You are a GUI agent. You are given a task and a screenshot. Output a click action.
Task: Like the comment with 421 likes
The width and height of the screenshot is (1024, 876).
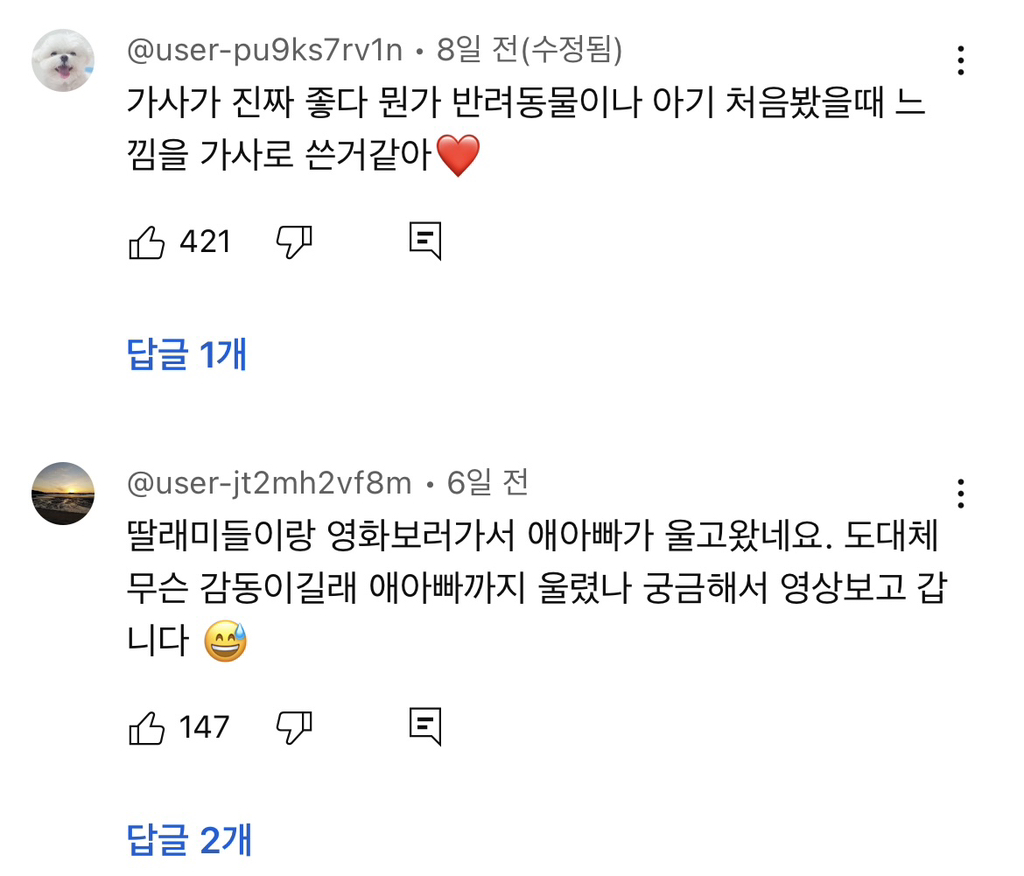[x=147, y=242]
